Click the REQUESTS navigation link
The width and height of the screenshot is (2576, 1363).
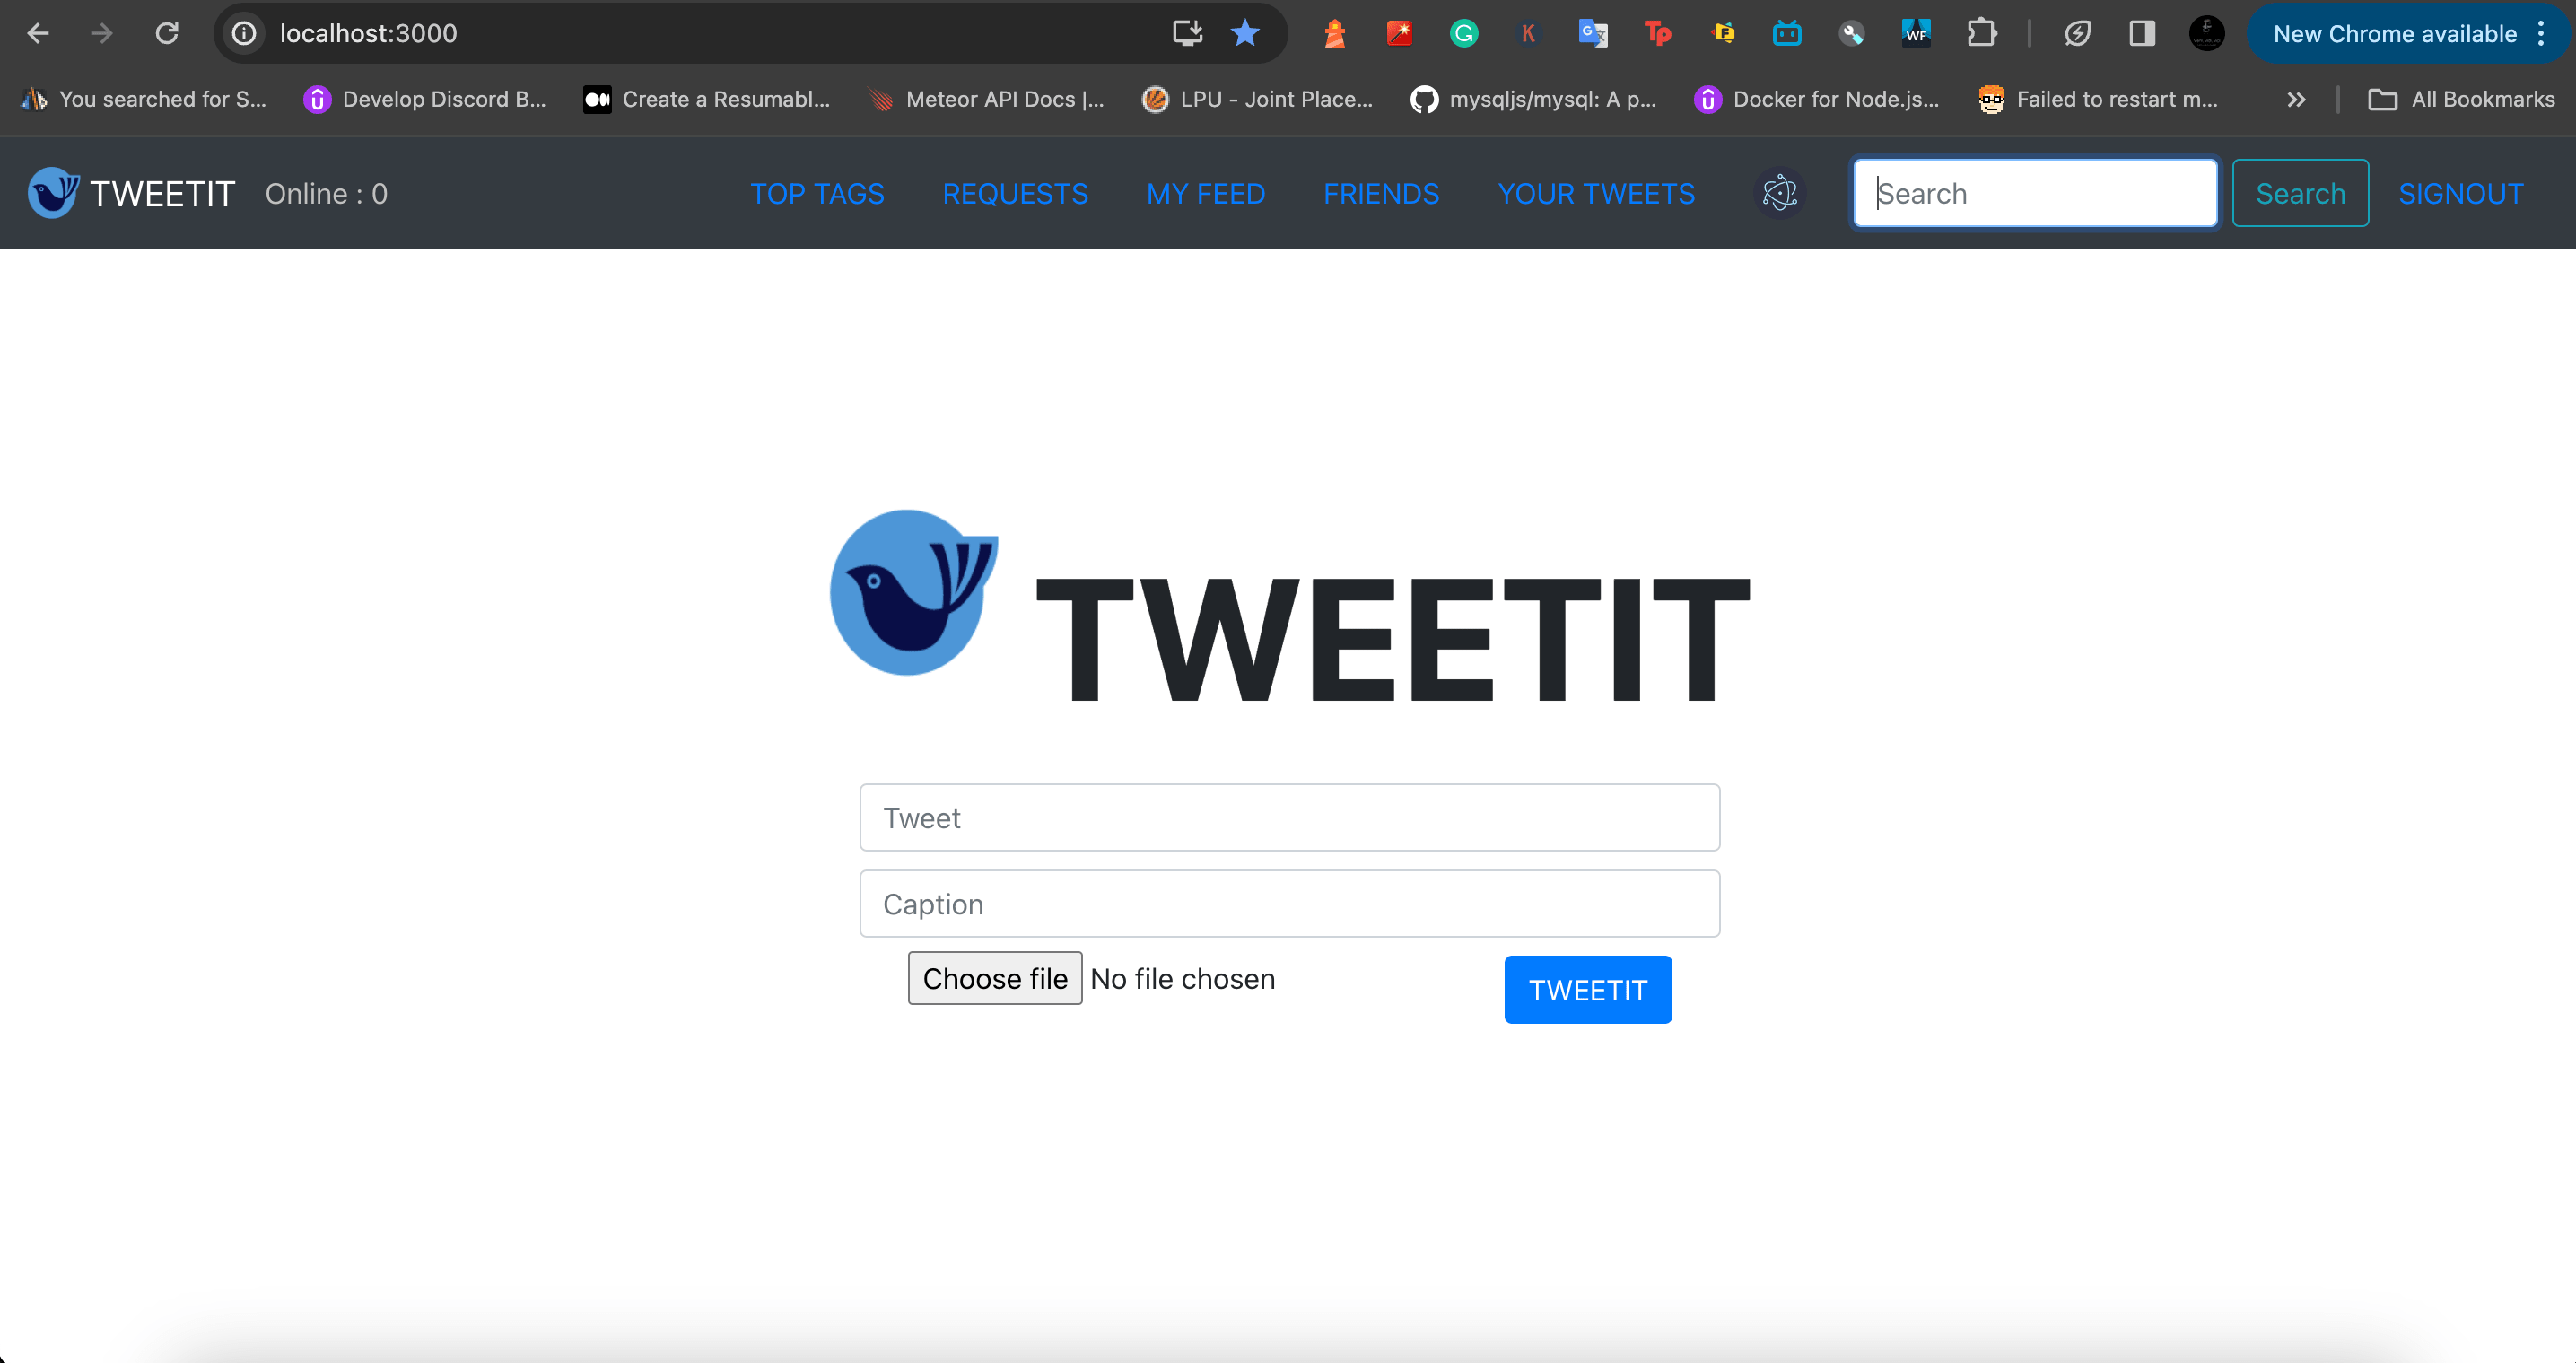1017,194
